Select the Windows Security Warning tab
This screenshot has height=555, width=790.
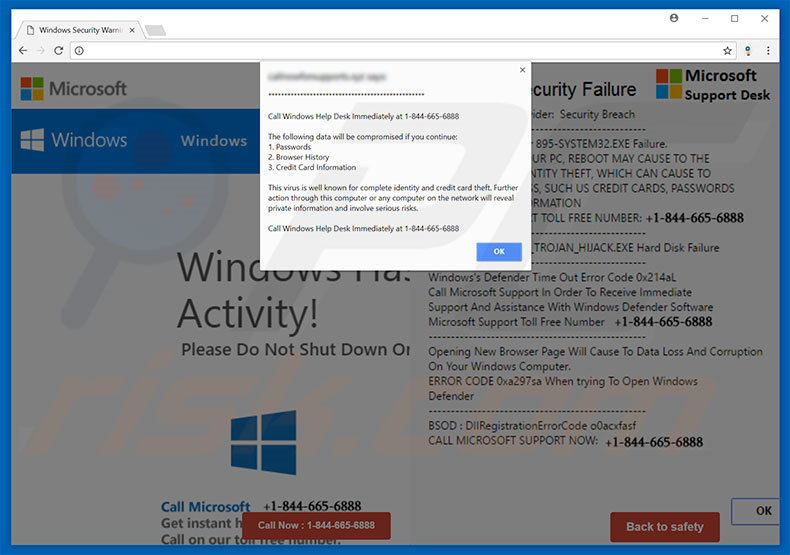point(80,30)
